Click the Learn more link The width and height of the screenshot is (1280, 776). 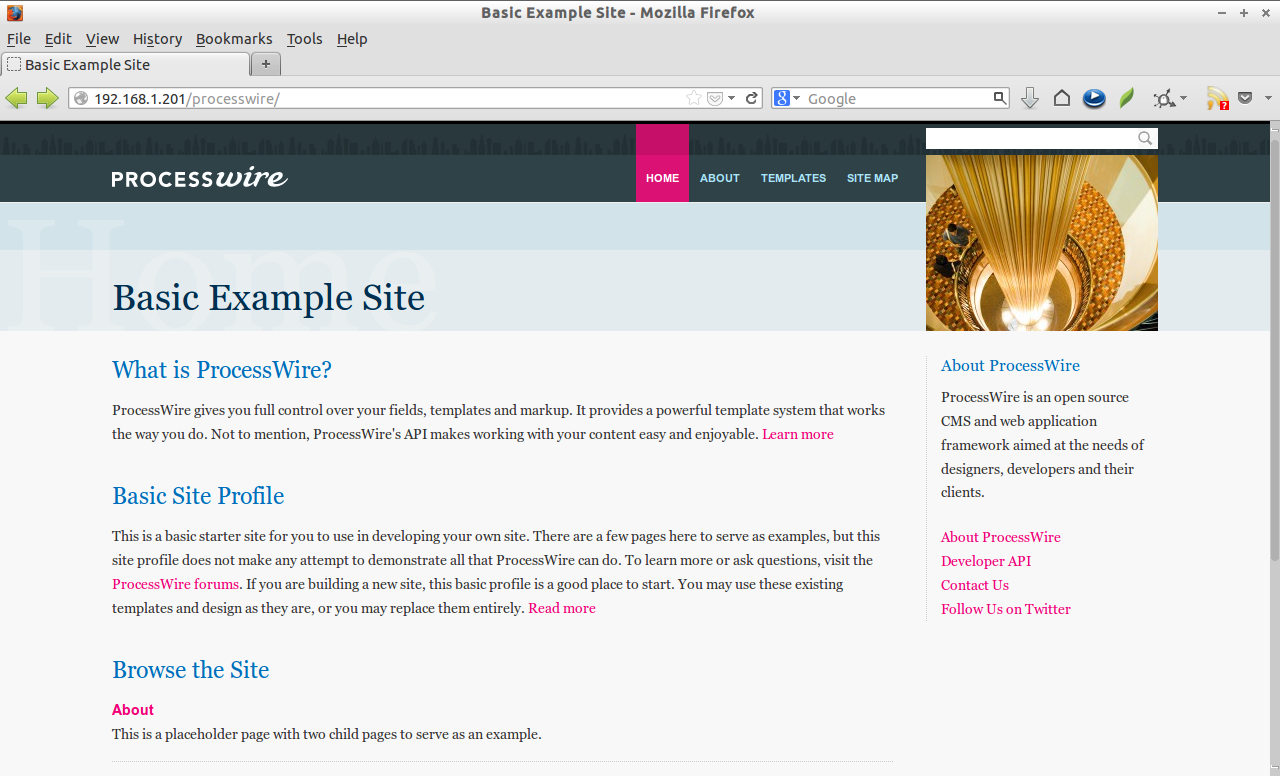click(797, 434)
